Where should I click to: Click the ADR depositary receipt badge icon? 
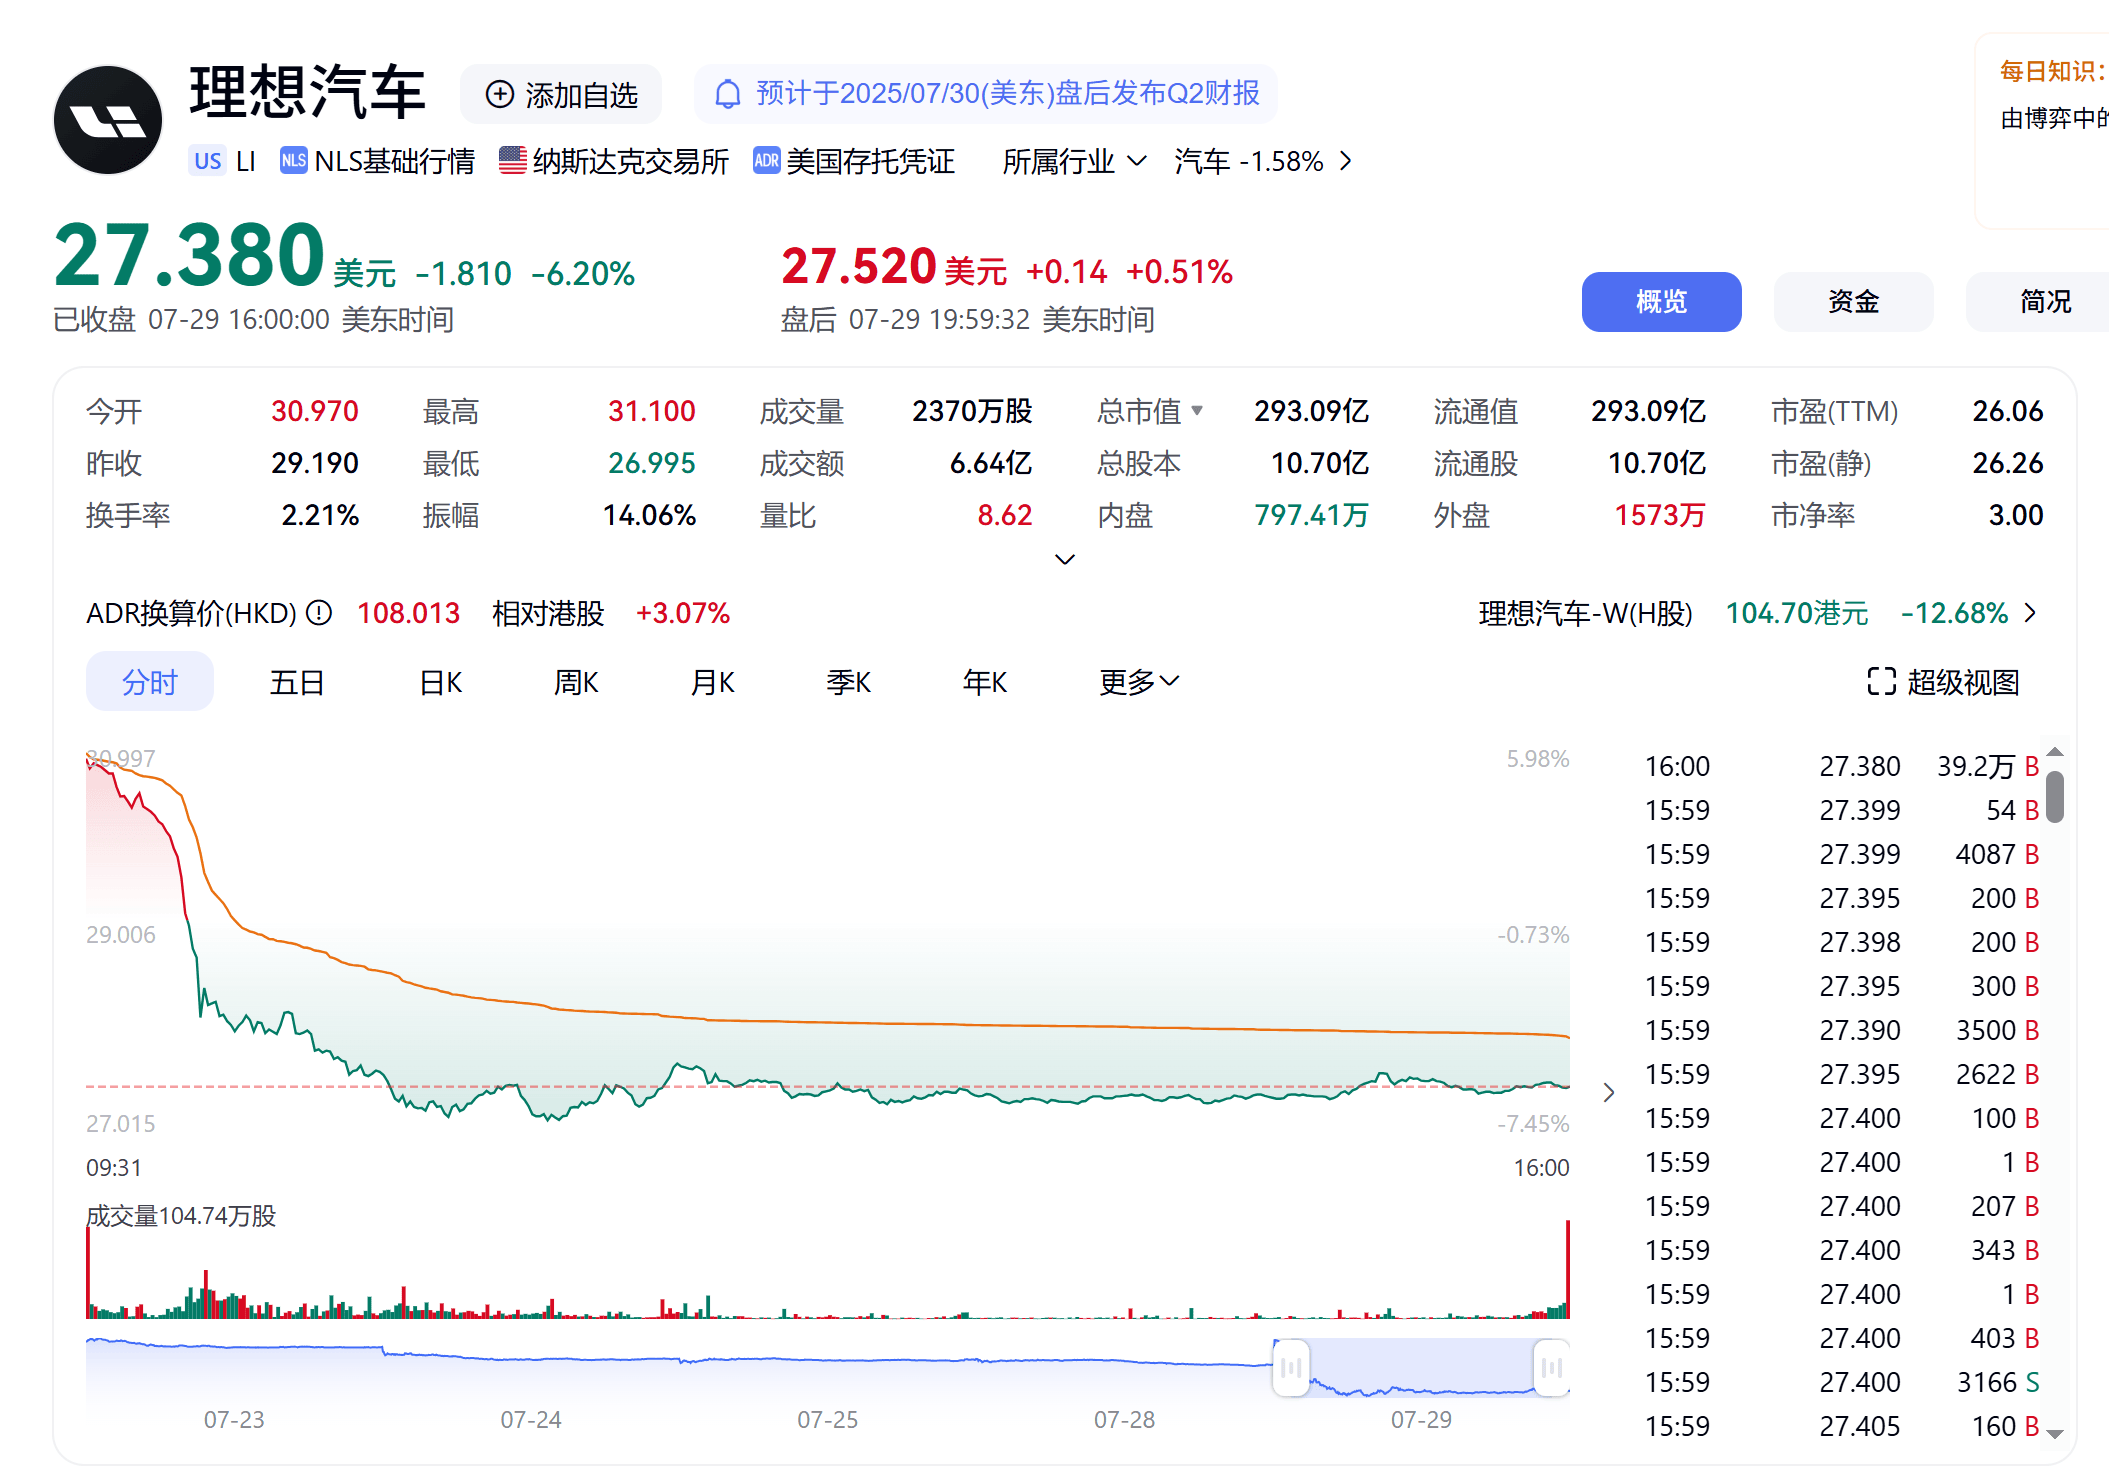coord(767,160)
